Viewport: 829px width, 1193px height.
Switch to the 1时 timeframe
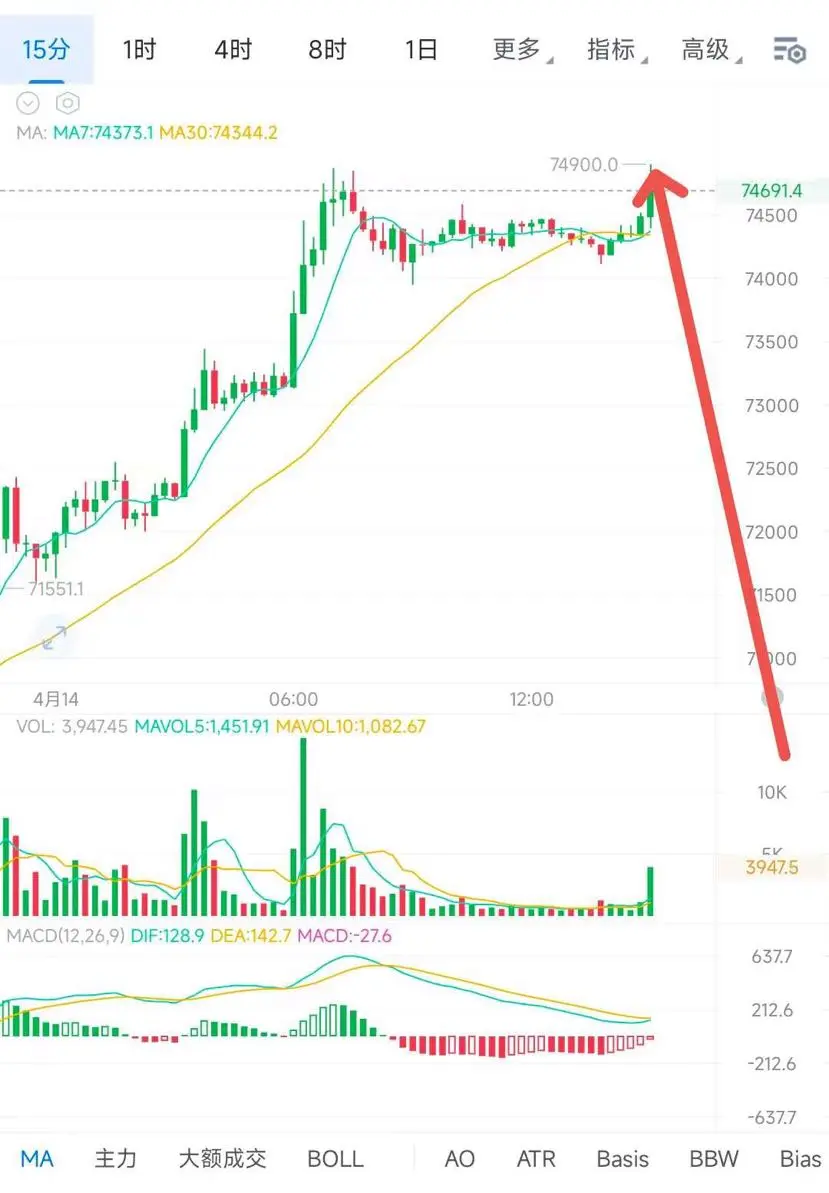[139, 50]
